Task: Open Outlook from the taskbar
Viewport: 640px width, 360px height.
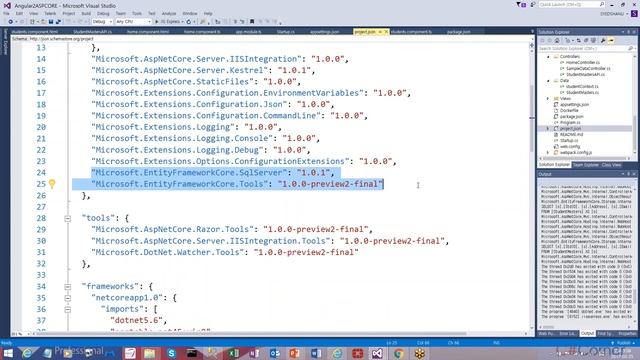Action: pos(275,353)
